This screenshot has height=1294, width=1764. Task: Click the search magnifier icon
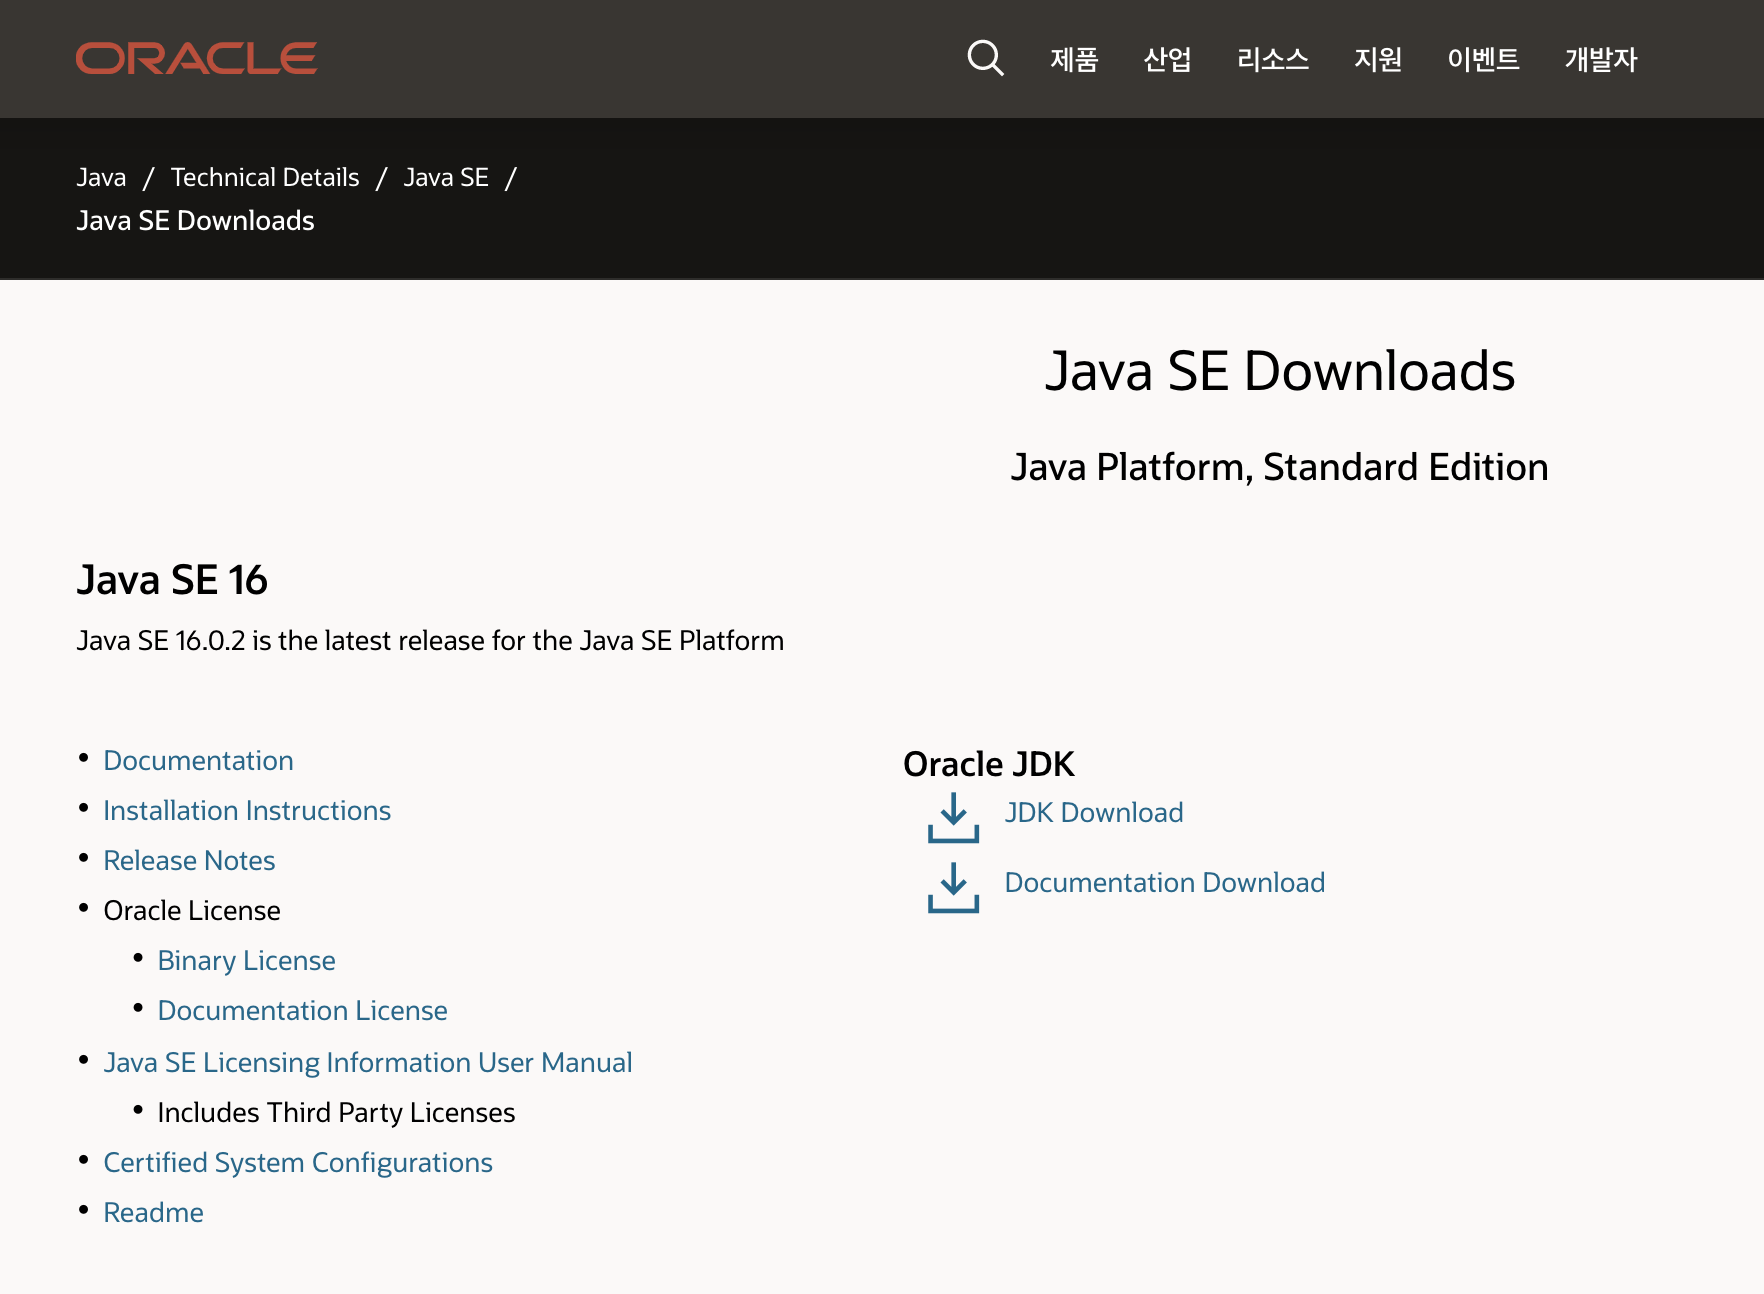click(985, 58)
